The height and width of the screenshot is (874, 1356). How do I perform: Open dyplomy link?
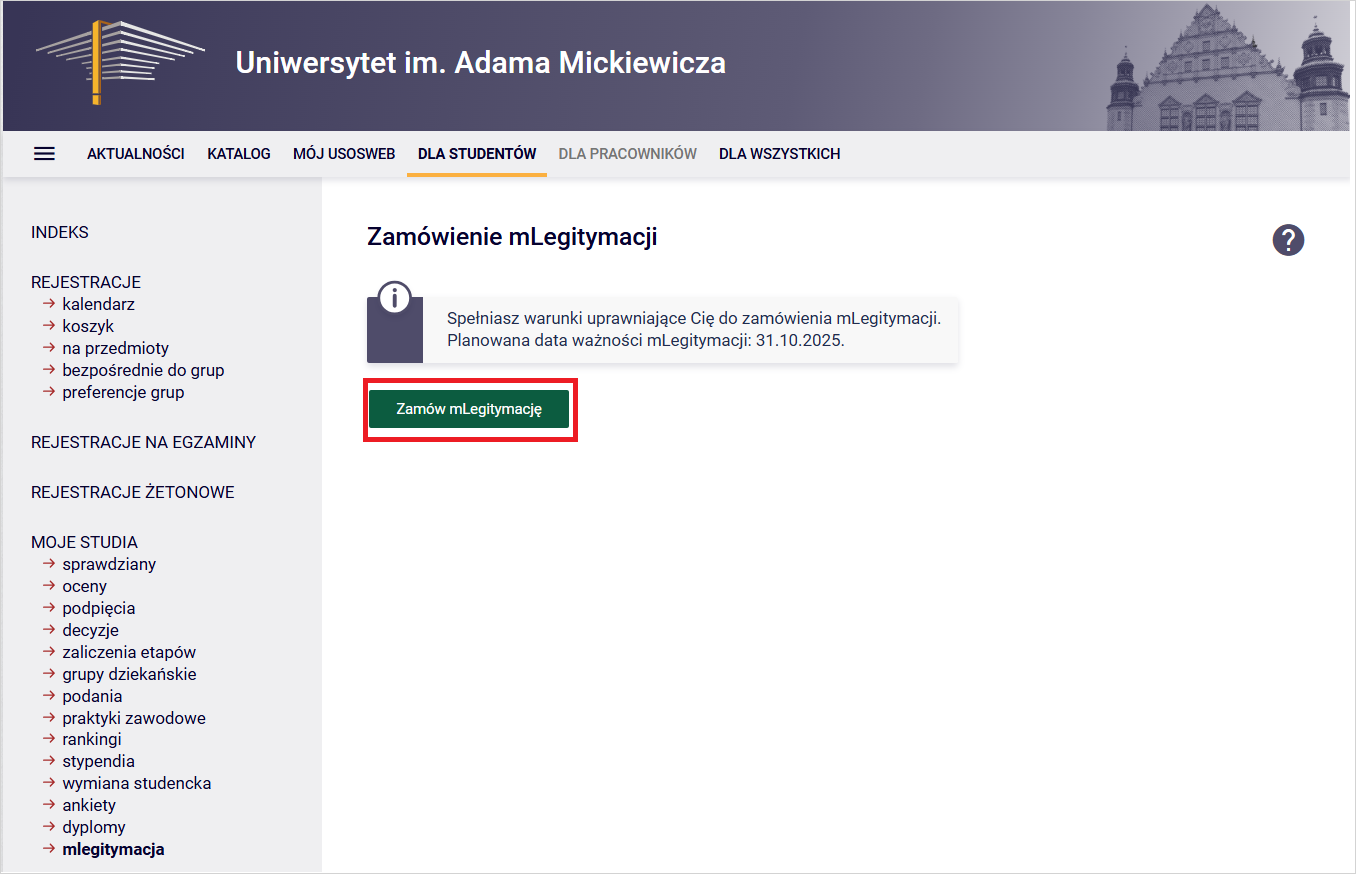pyautogui.click(x=94, y=827)
